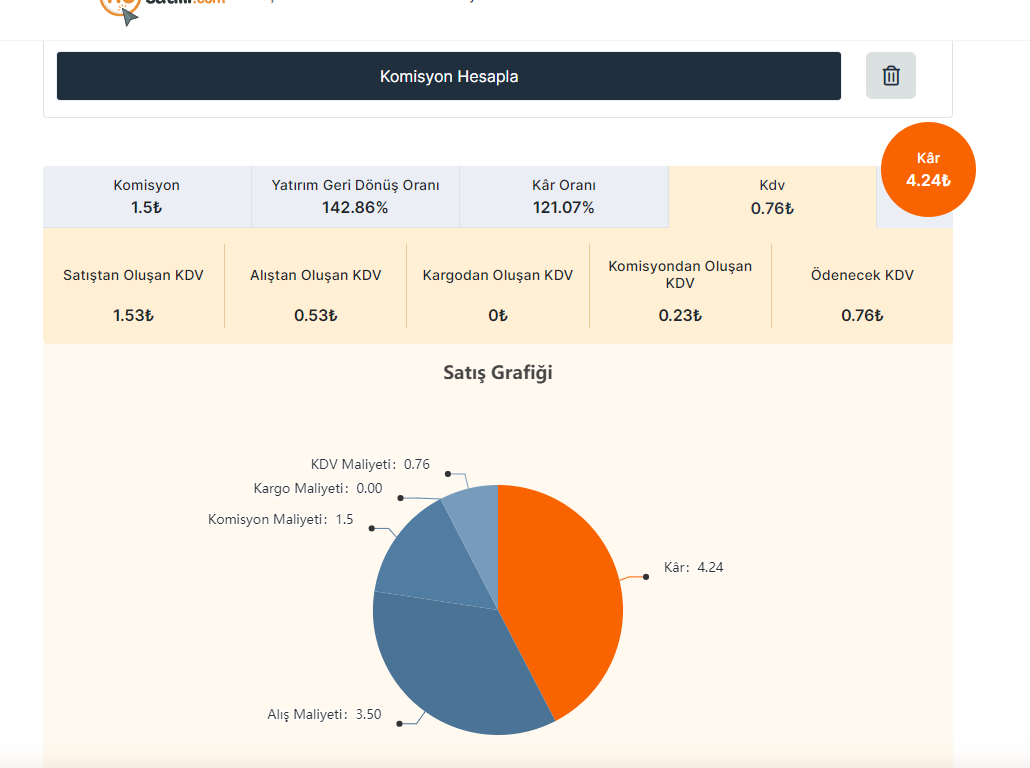Select the Kdv 0.76₺ tab

pyautogui.click(x=772, y=197)
